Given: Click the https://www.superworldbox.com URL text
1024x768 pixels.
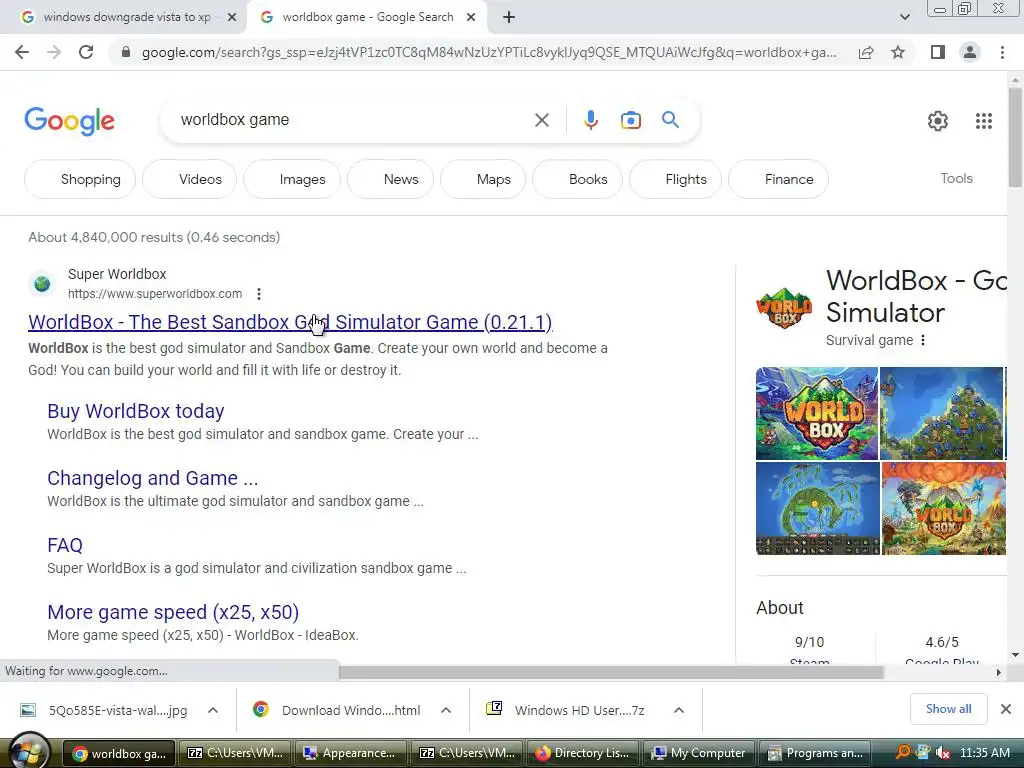Looking at the screenshot, I should (x=155, y=294).
